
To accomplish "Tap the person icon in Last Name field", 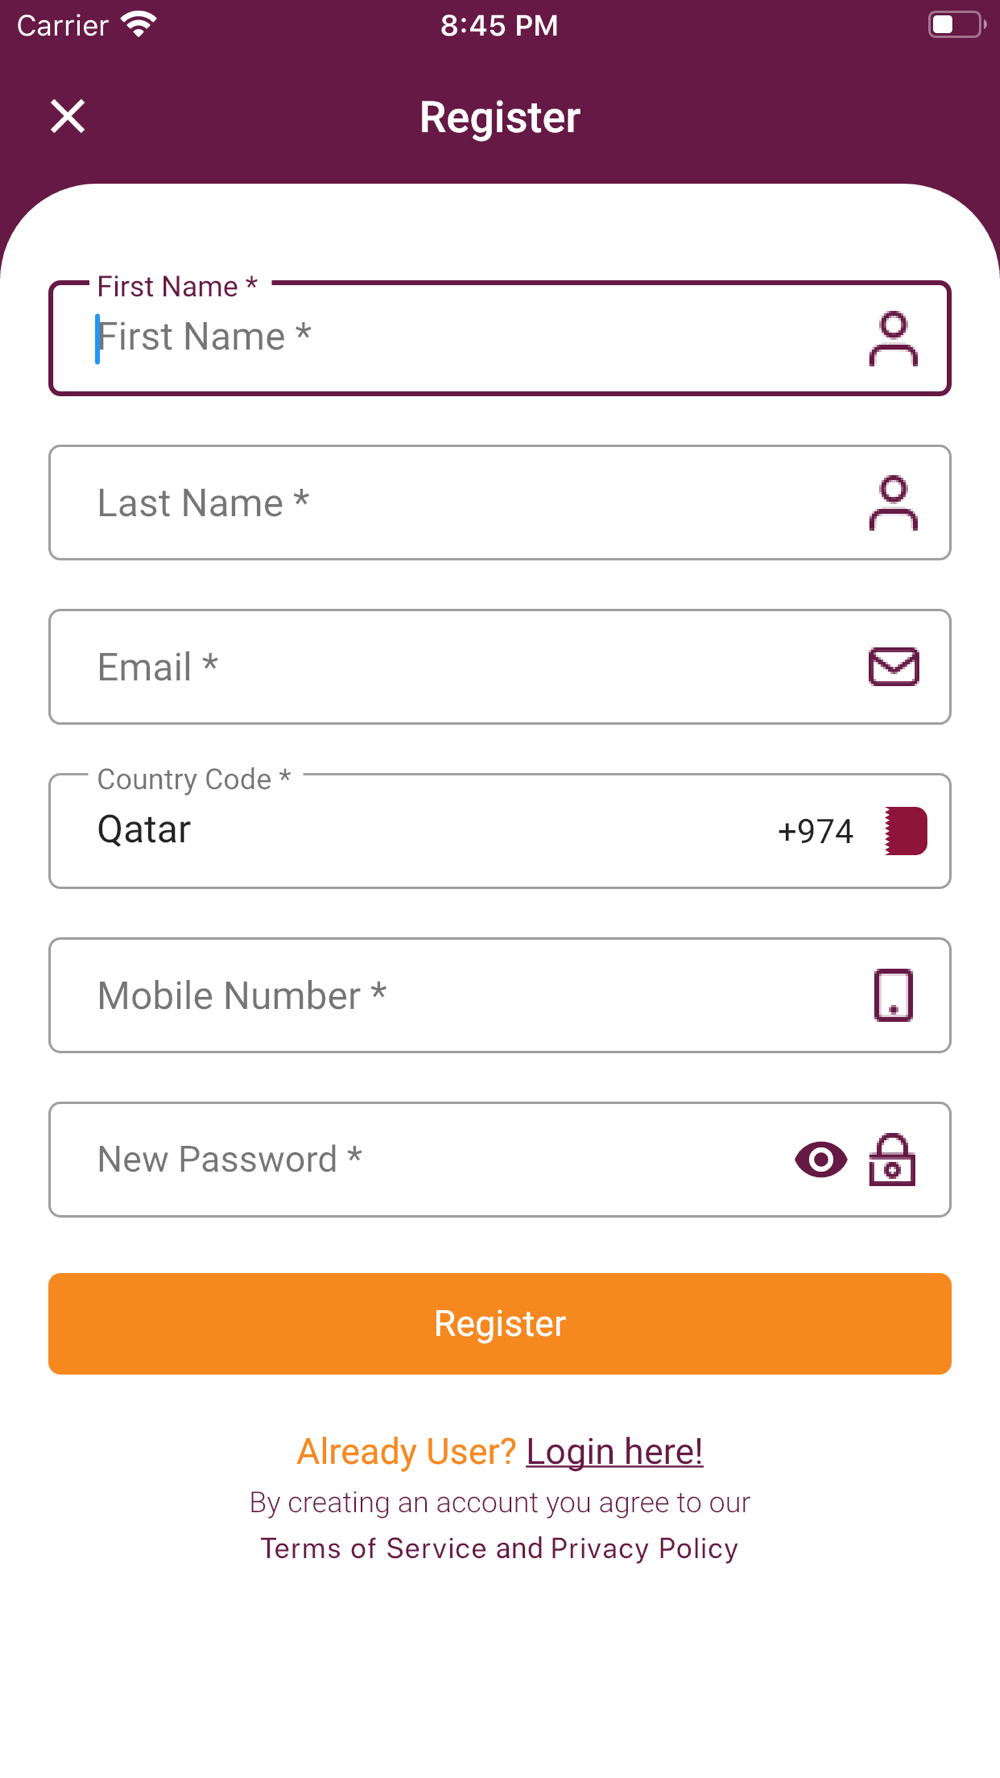I will [893, 503].
